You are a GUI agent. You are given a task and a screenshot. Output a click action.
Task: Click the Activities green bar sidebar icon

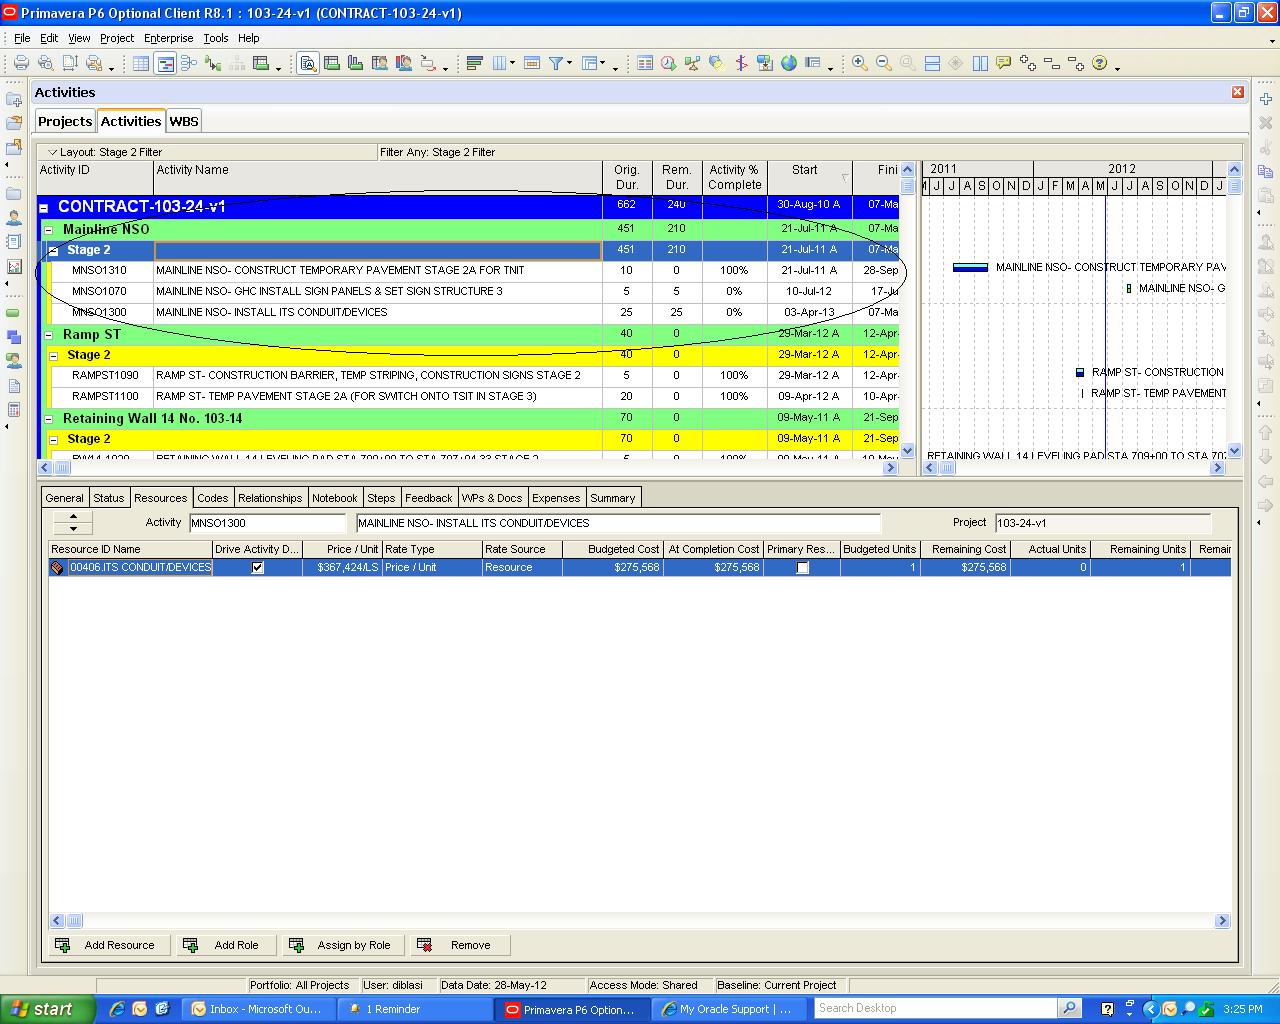coord(14,313)
